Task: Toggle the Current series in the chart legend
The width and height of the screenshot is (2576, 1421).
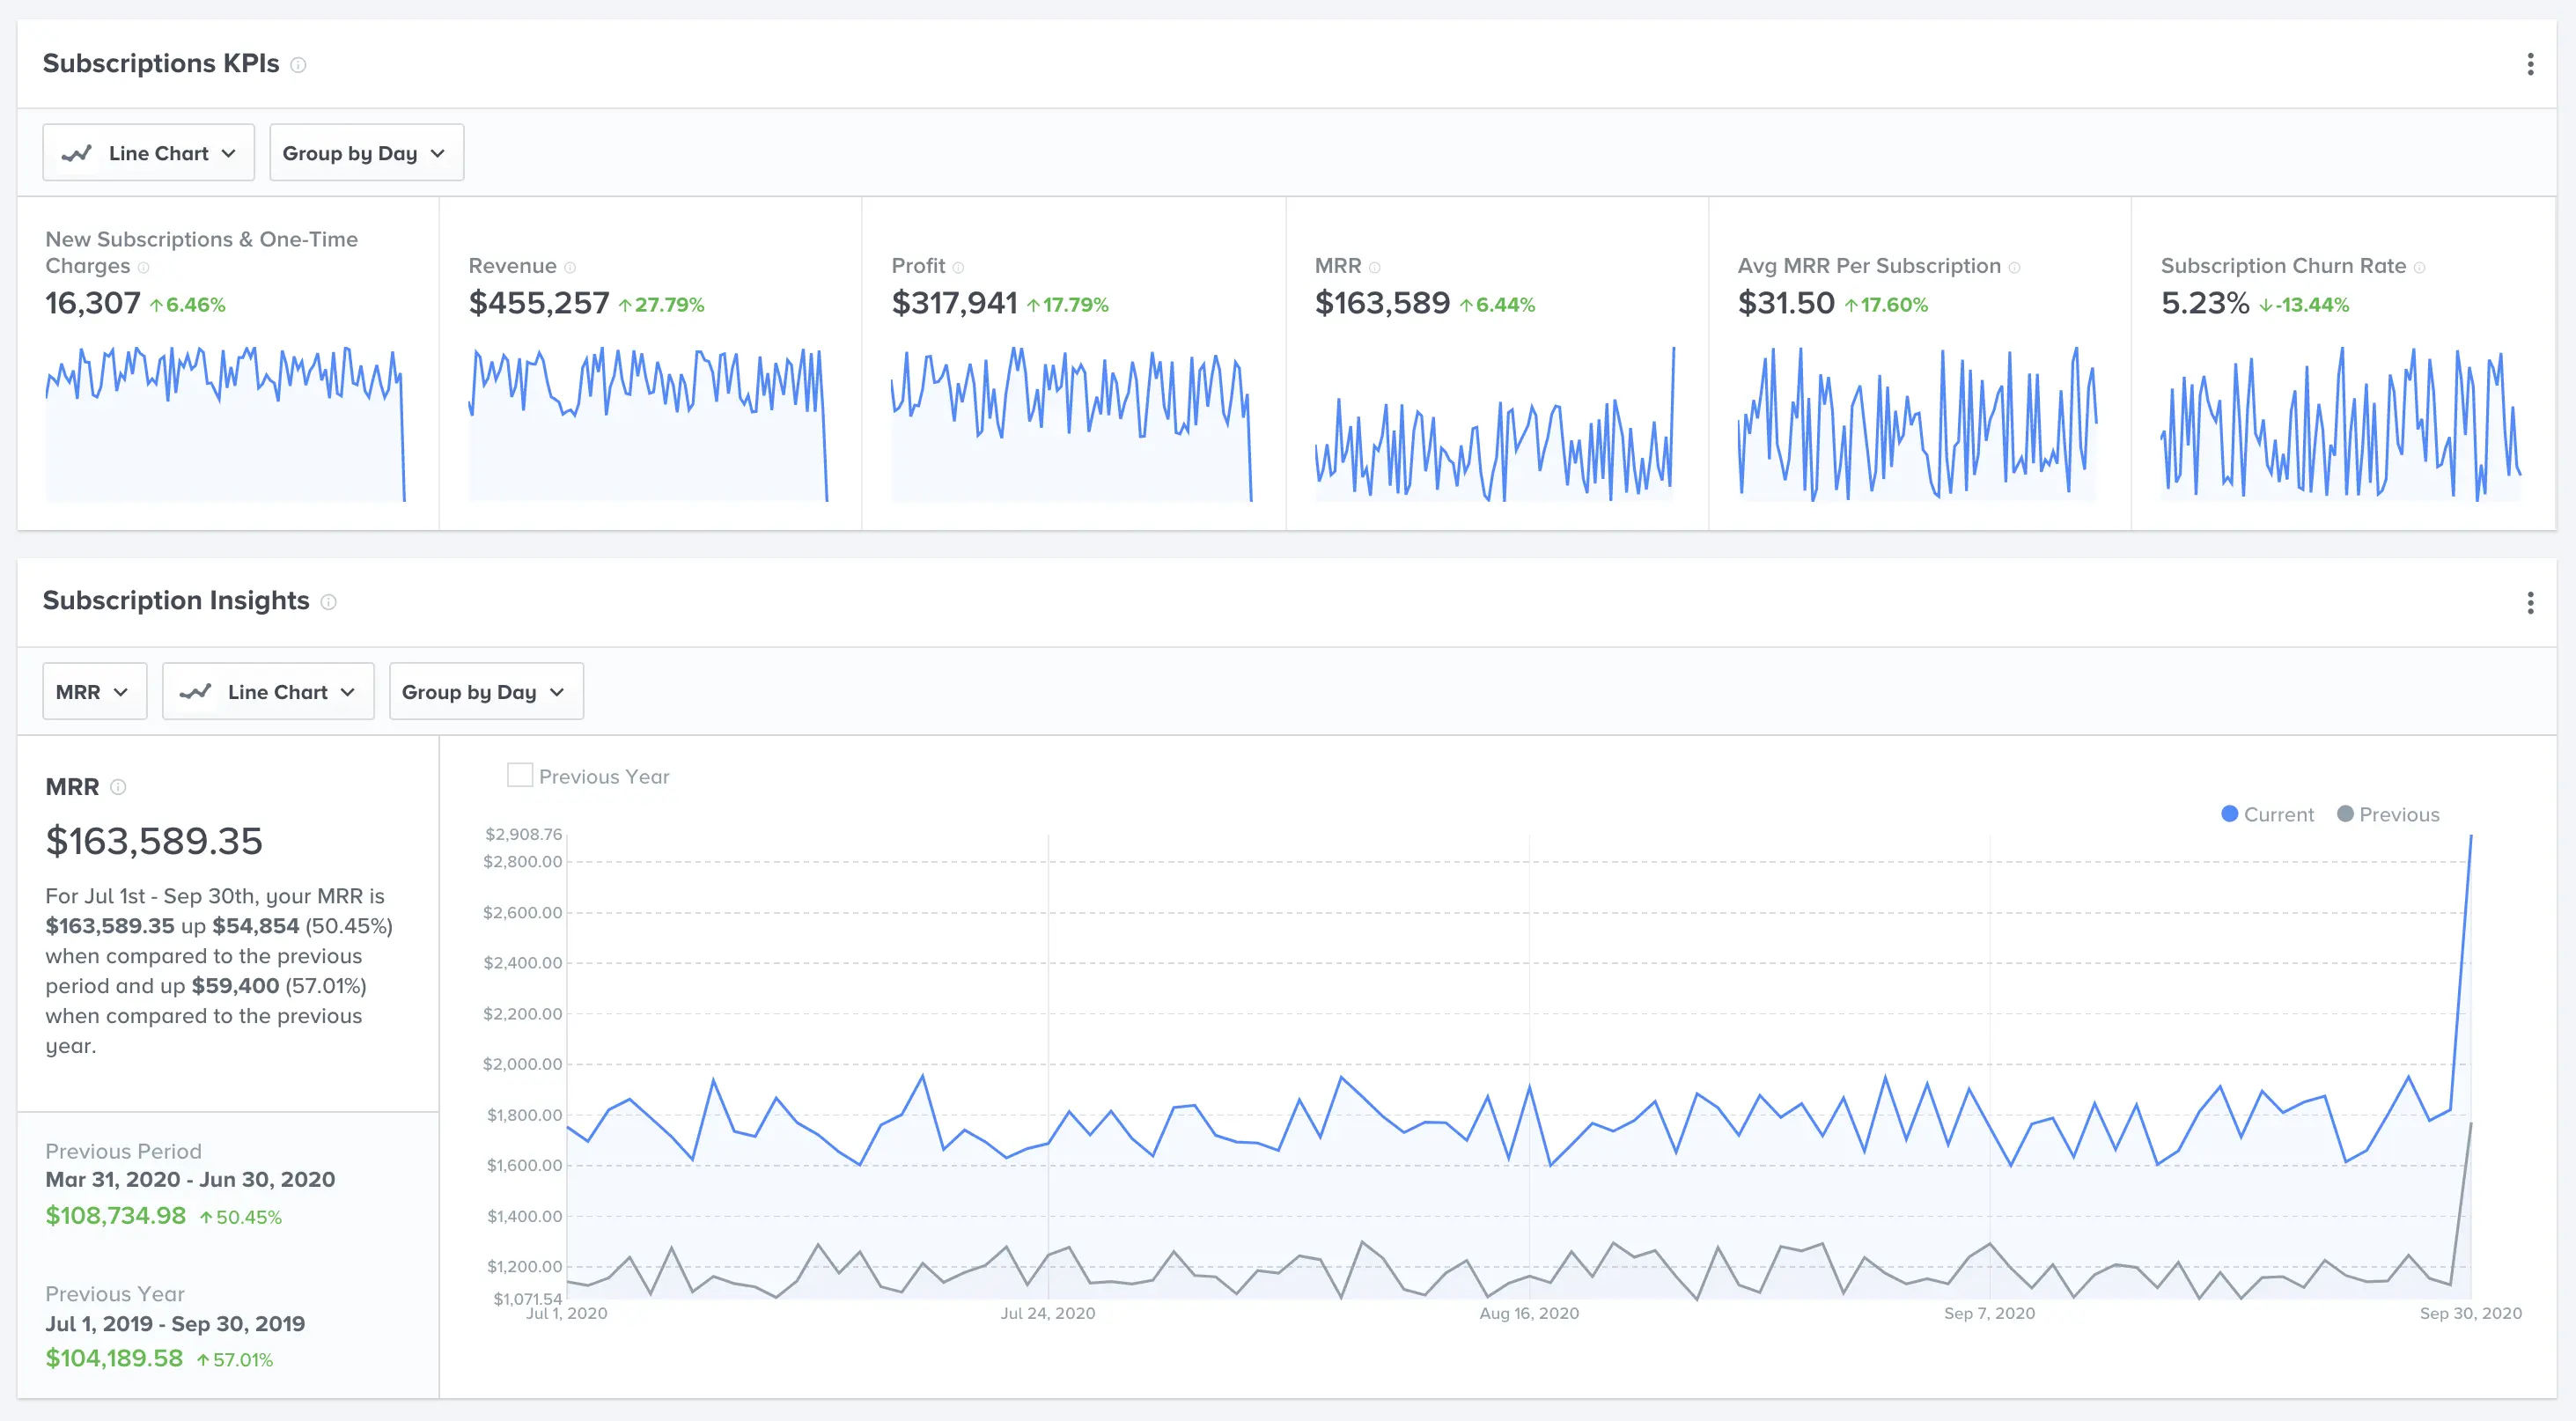Action: (x=2268, y=814)
